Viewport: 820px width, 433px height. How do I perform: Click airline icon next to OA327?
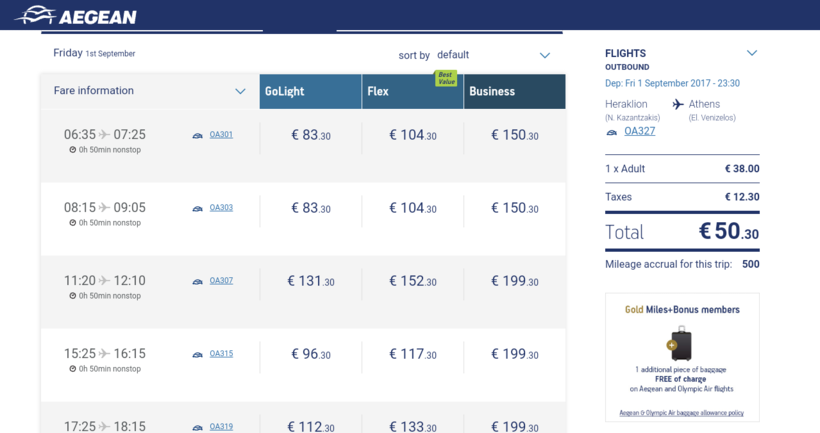pos(612,132)
